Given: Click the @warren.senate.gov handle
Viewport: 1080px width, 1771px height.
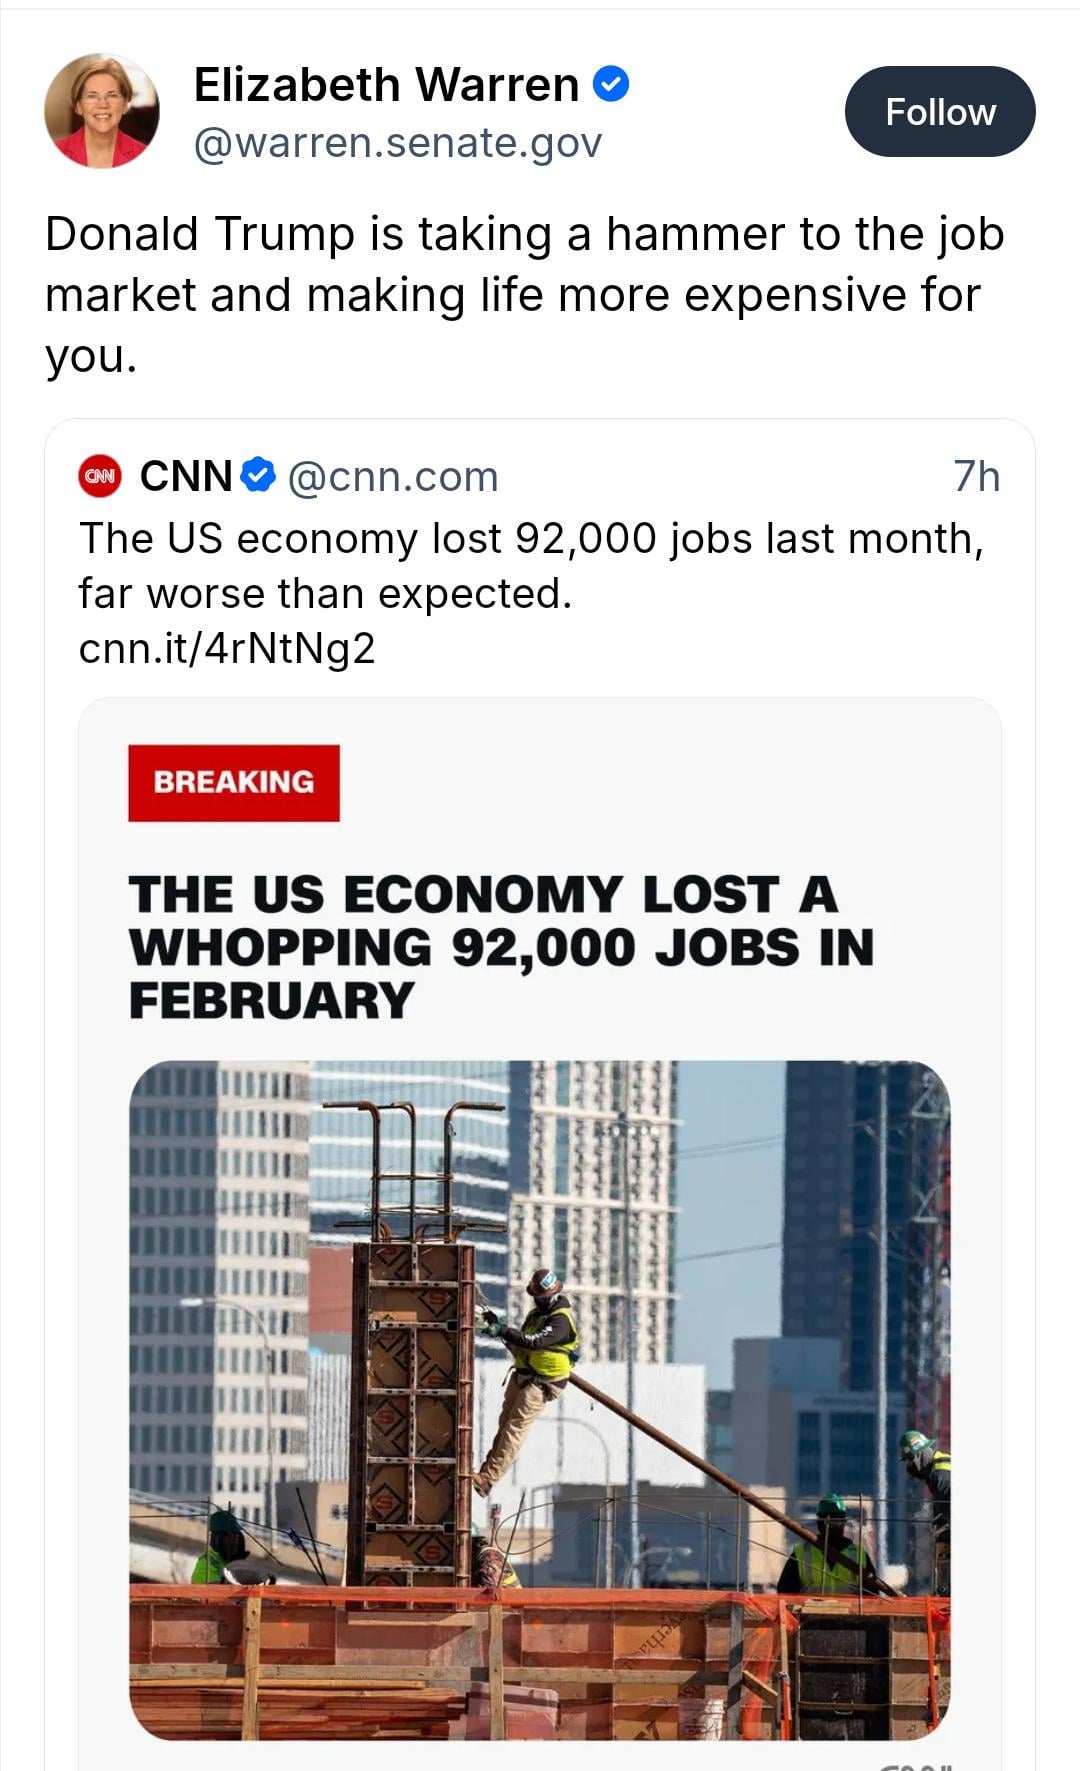Looking at the screenshot, I should pos(397,143).
